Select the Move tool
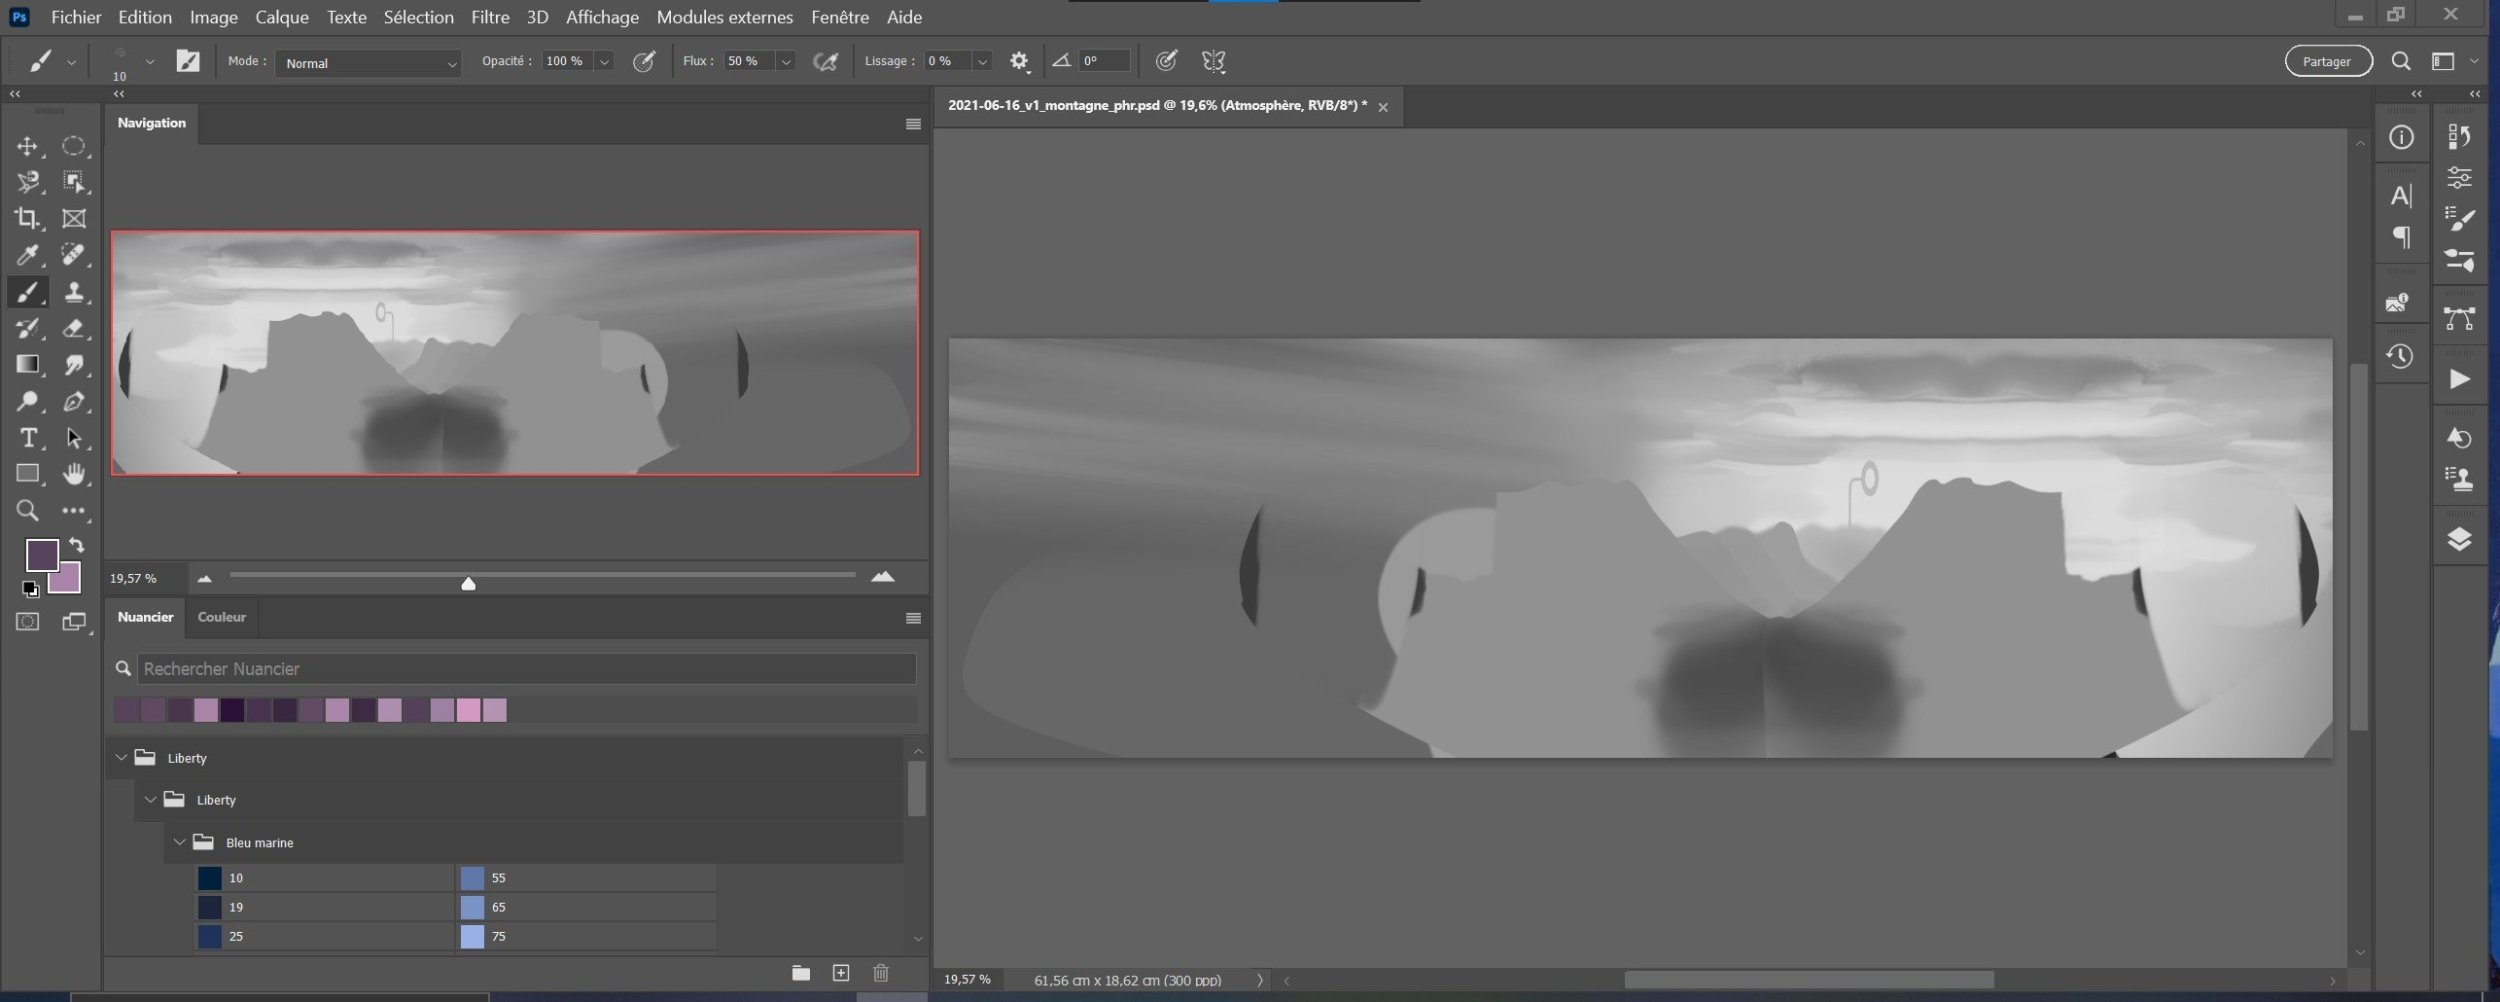Image resolution: width=2500 pixels, height=1002 pixels. pyautogui.click(x=27, y=147)
